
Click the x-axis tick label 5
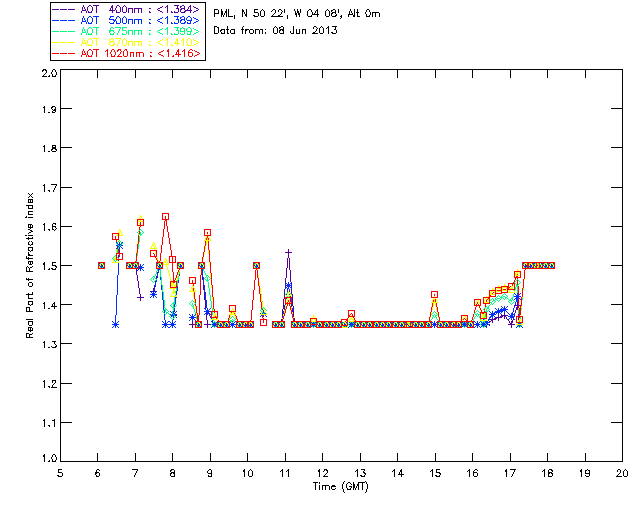60,473
